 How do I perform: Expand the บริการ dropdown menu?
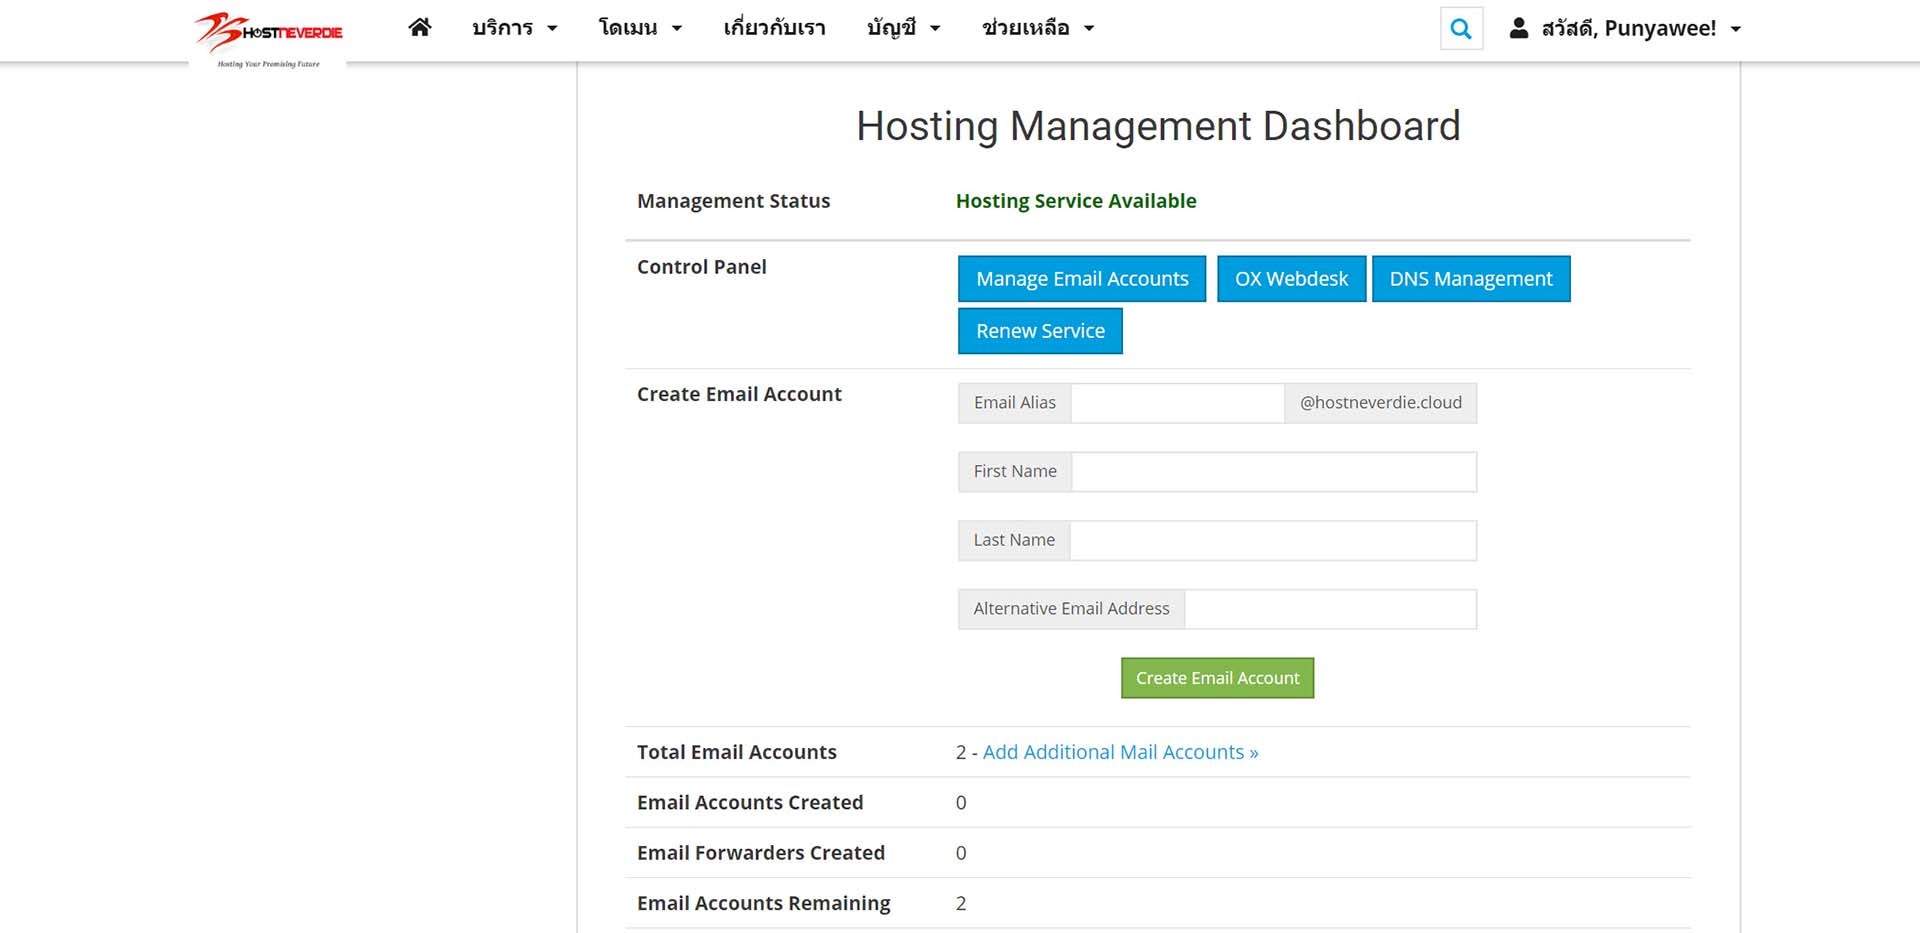click(514, 28)
